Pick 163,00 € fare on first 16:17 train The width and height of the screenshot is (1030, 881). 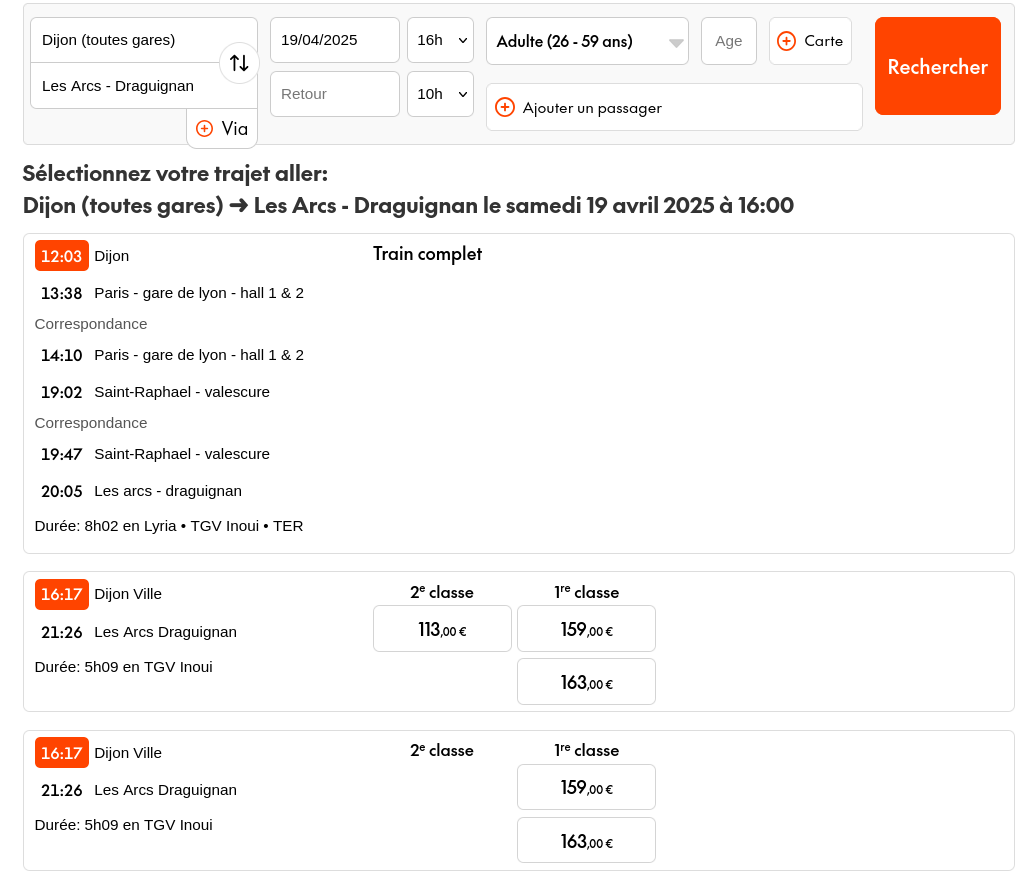pos(586,682)
